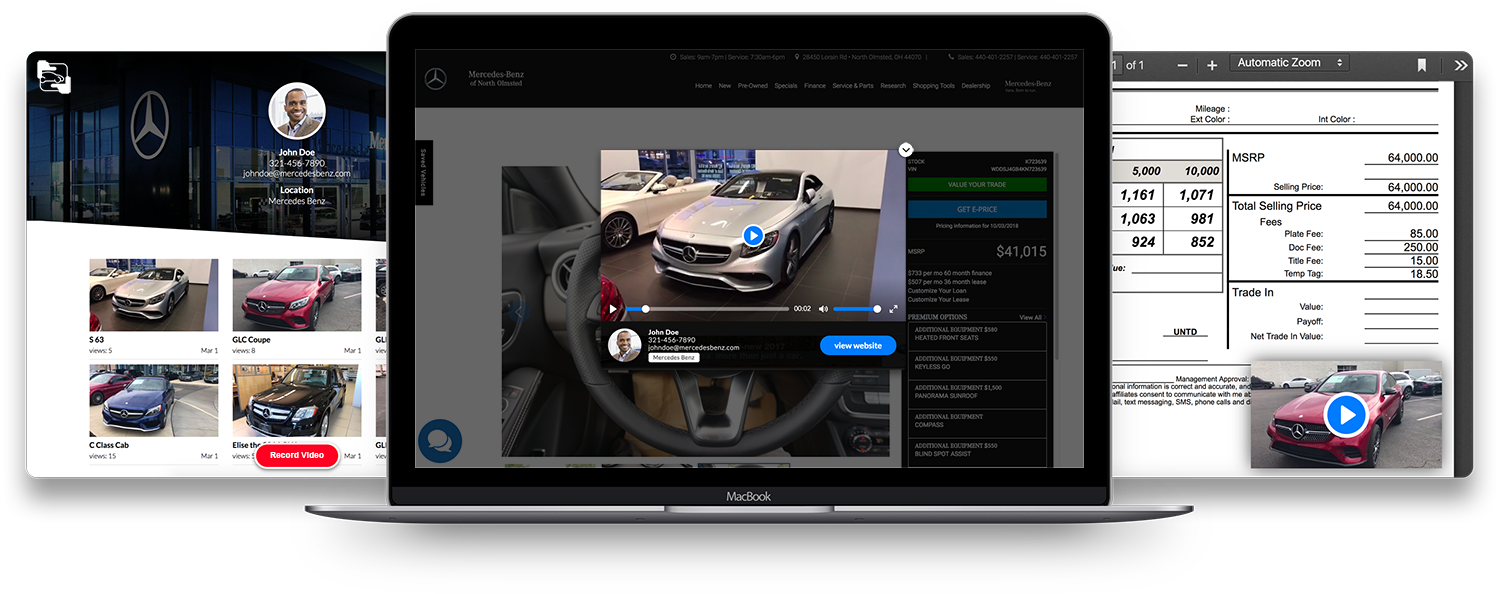
Task: Click the Mercedes-Benz logo in the site header
Action: 436,77
